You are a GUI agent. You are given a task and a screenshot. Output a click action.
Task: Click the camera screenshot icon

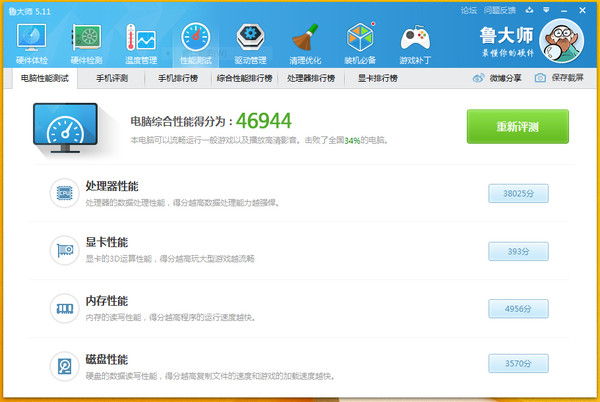pyautogui.click(x=540, y=78)
